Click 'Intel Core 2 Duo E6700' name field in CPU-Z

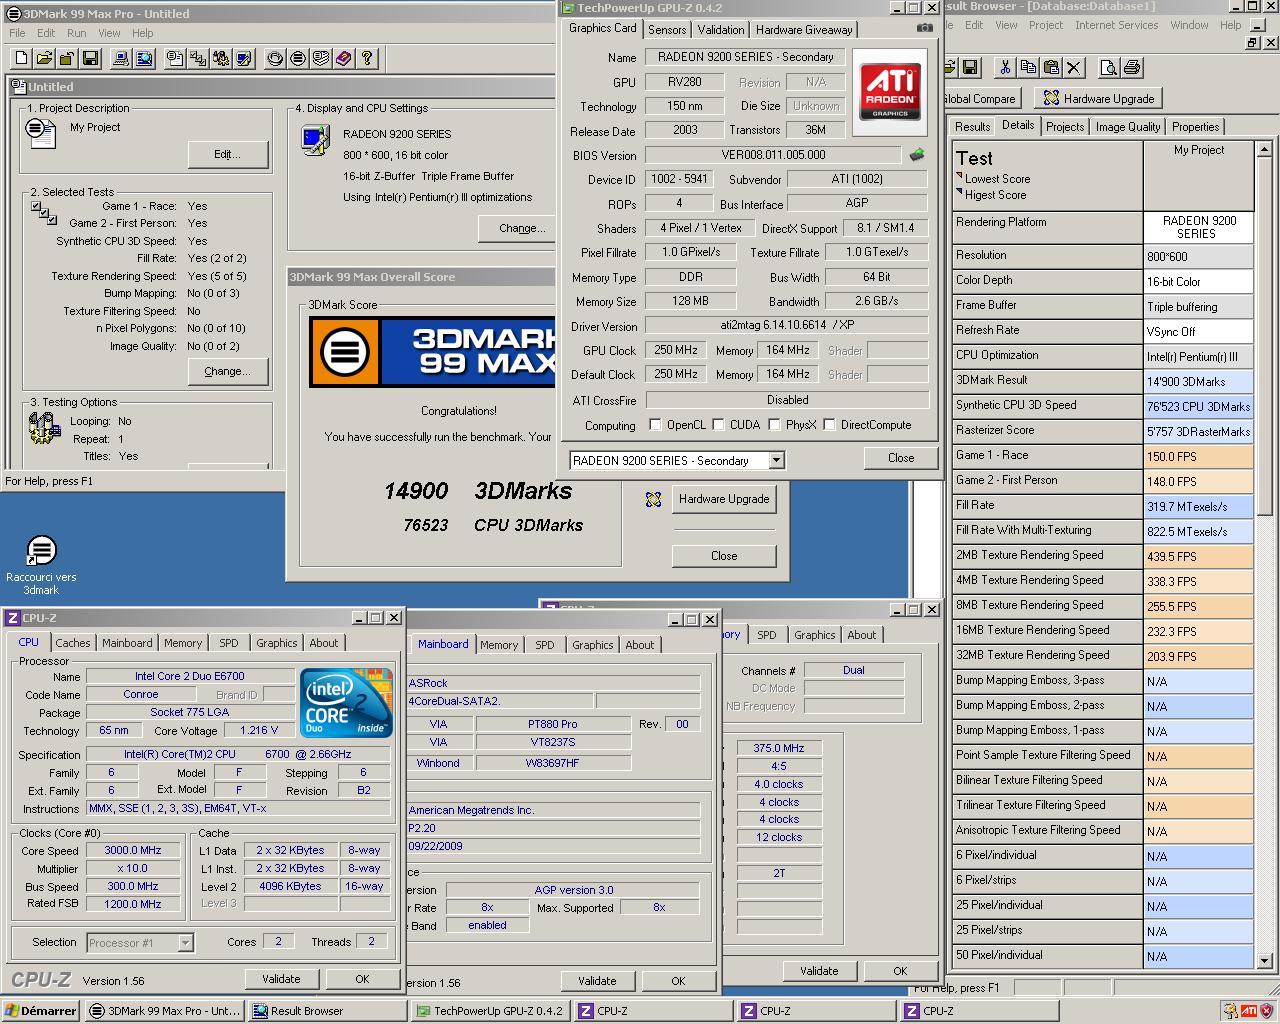coord(190,676)
